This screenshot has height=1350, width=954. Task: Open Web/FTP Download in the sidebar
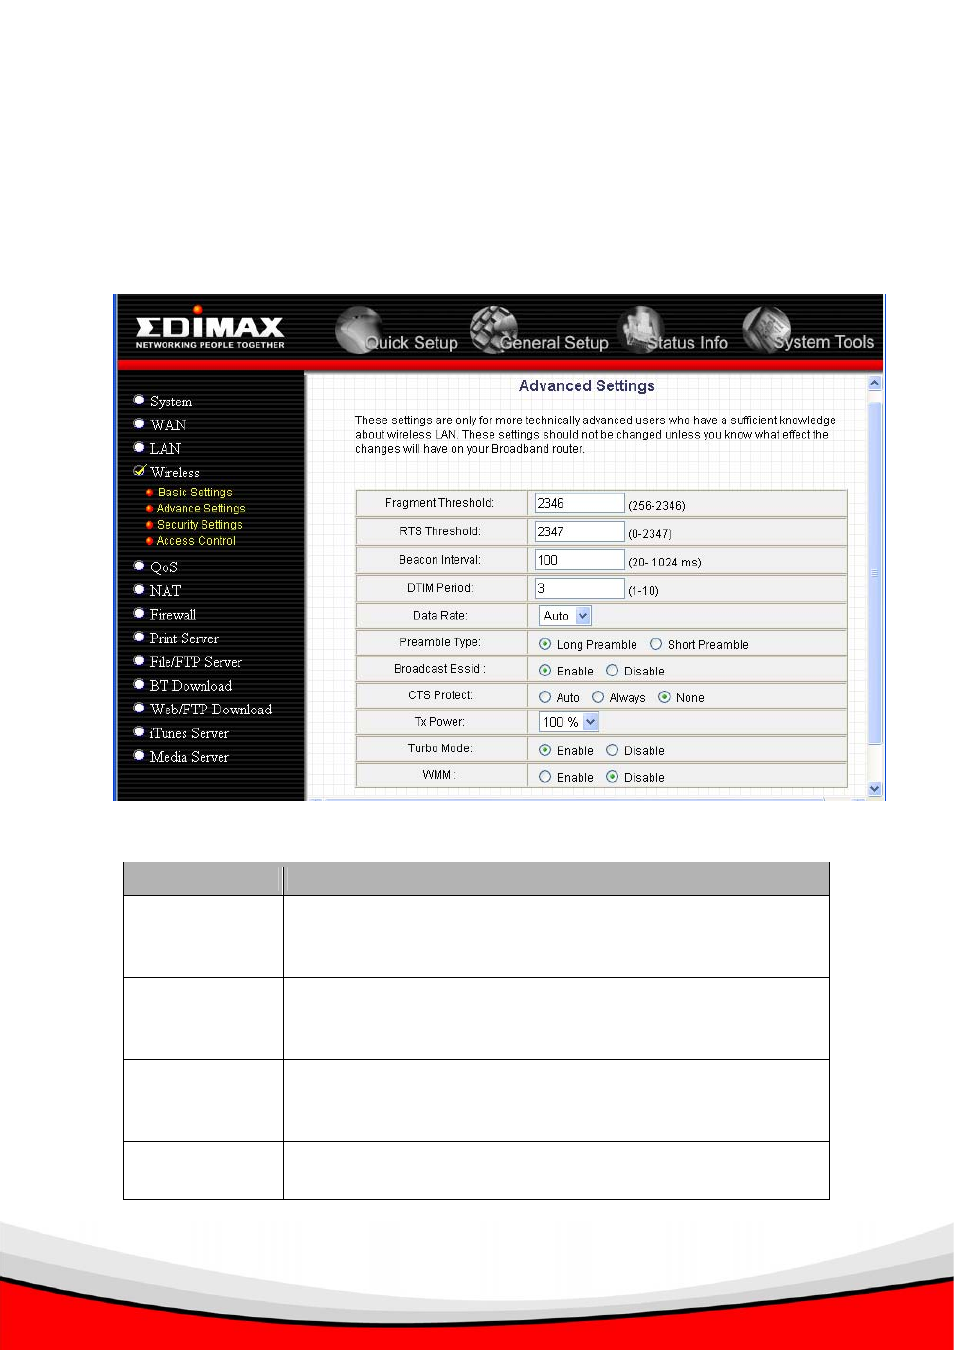(211, 709)
